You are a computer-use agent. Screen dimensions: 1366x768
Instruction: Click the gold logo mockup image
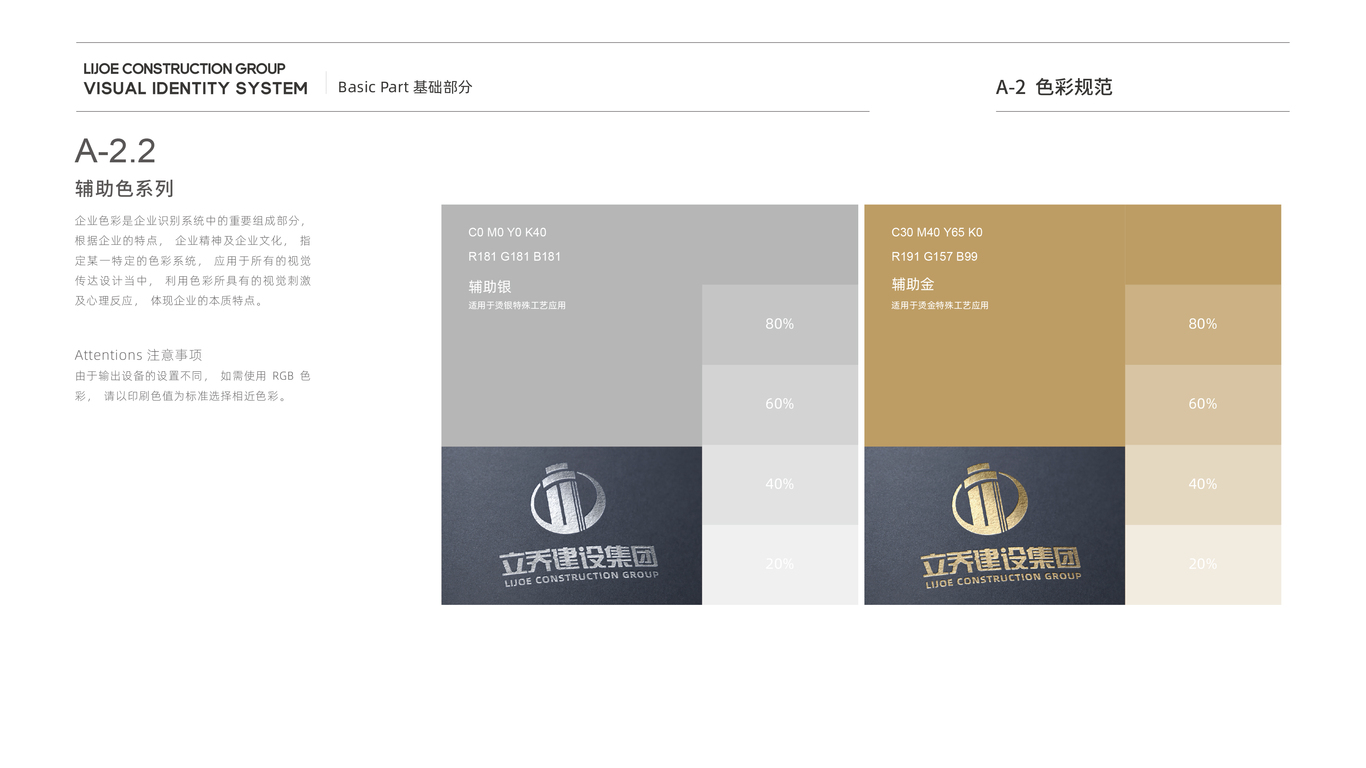coord(995,526)
